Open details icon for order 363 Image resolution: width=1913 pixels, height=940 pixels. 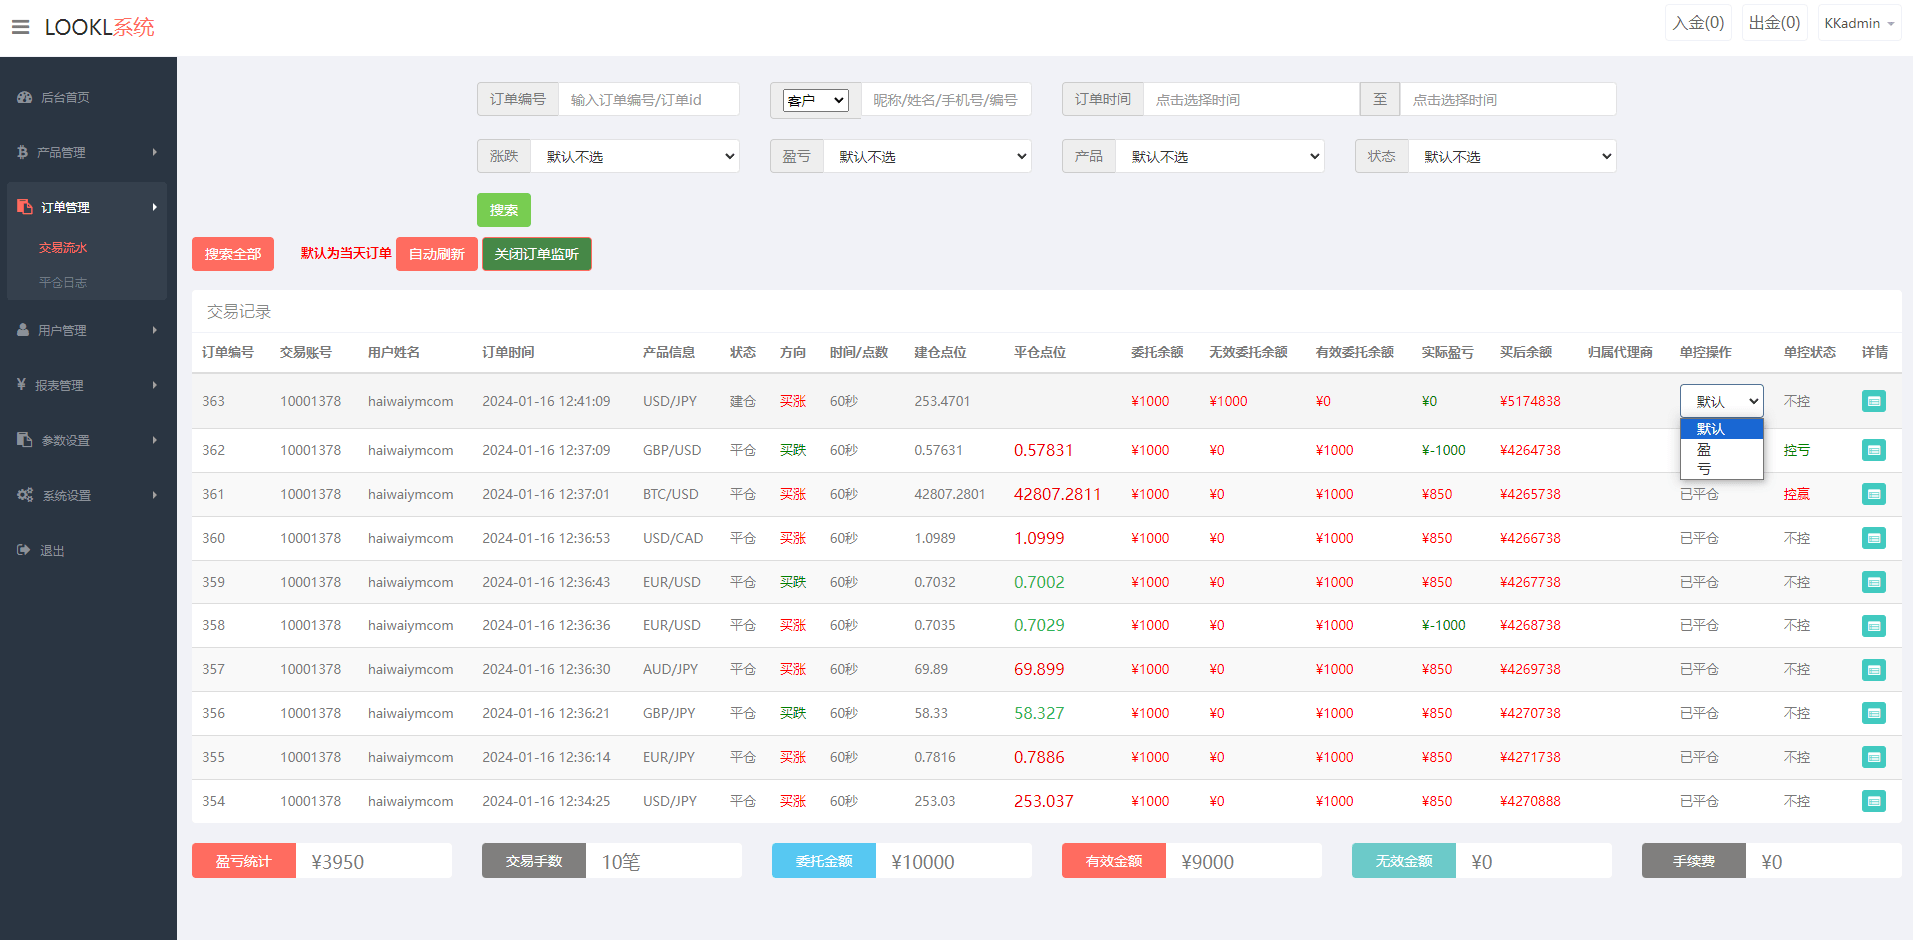point(1873,401)
